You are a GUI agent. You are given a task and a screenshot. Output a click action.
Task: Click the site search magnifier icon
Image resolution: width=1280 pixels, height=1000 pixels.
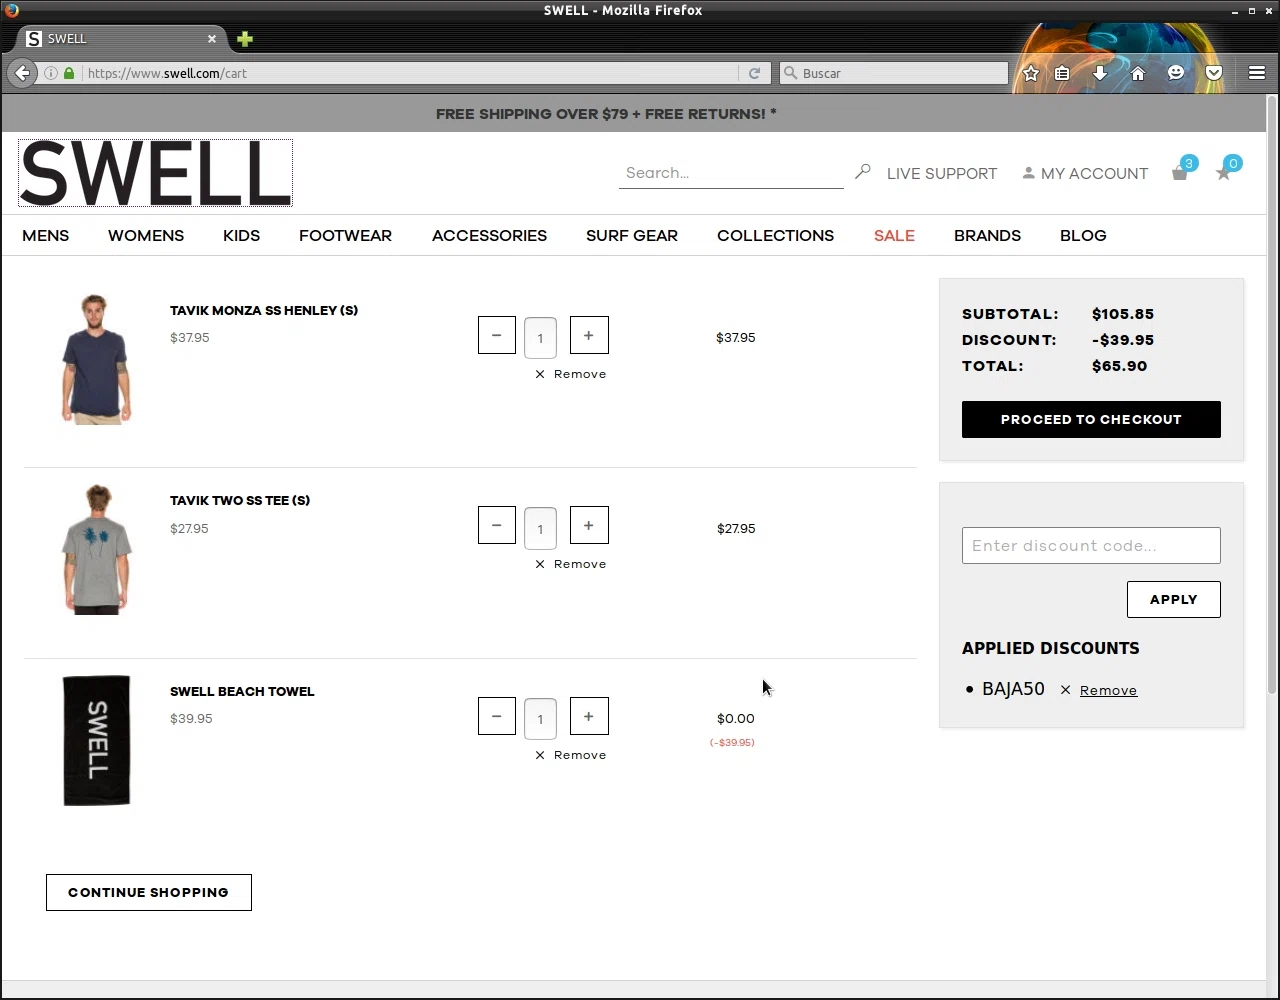click(x=863, y=172)
